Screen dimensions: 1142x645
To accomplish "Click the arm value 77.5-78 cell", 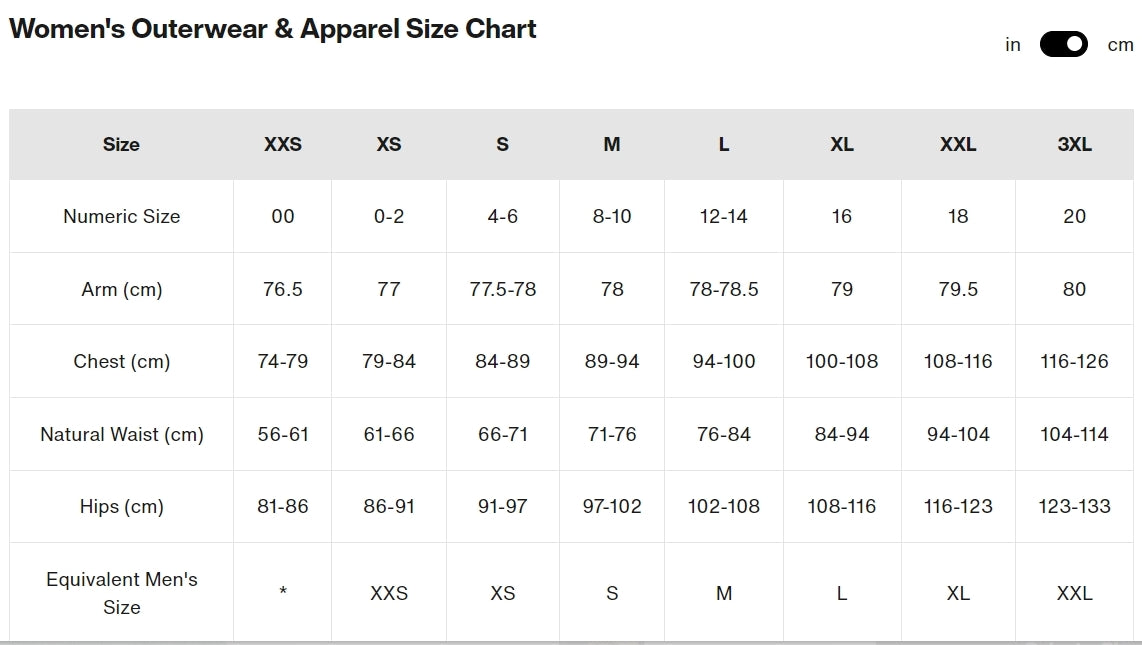I will (x=503, y=289).
